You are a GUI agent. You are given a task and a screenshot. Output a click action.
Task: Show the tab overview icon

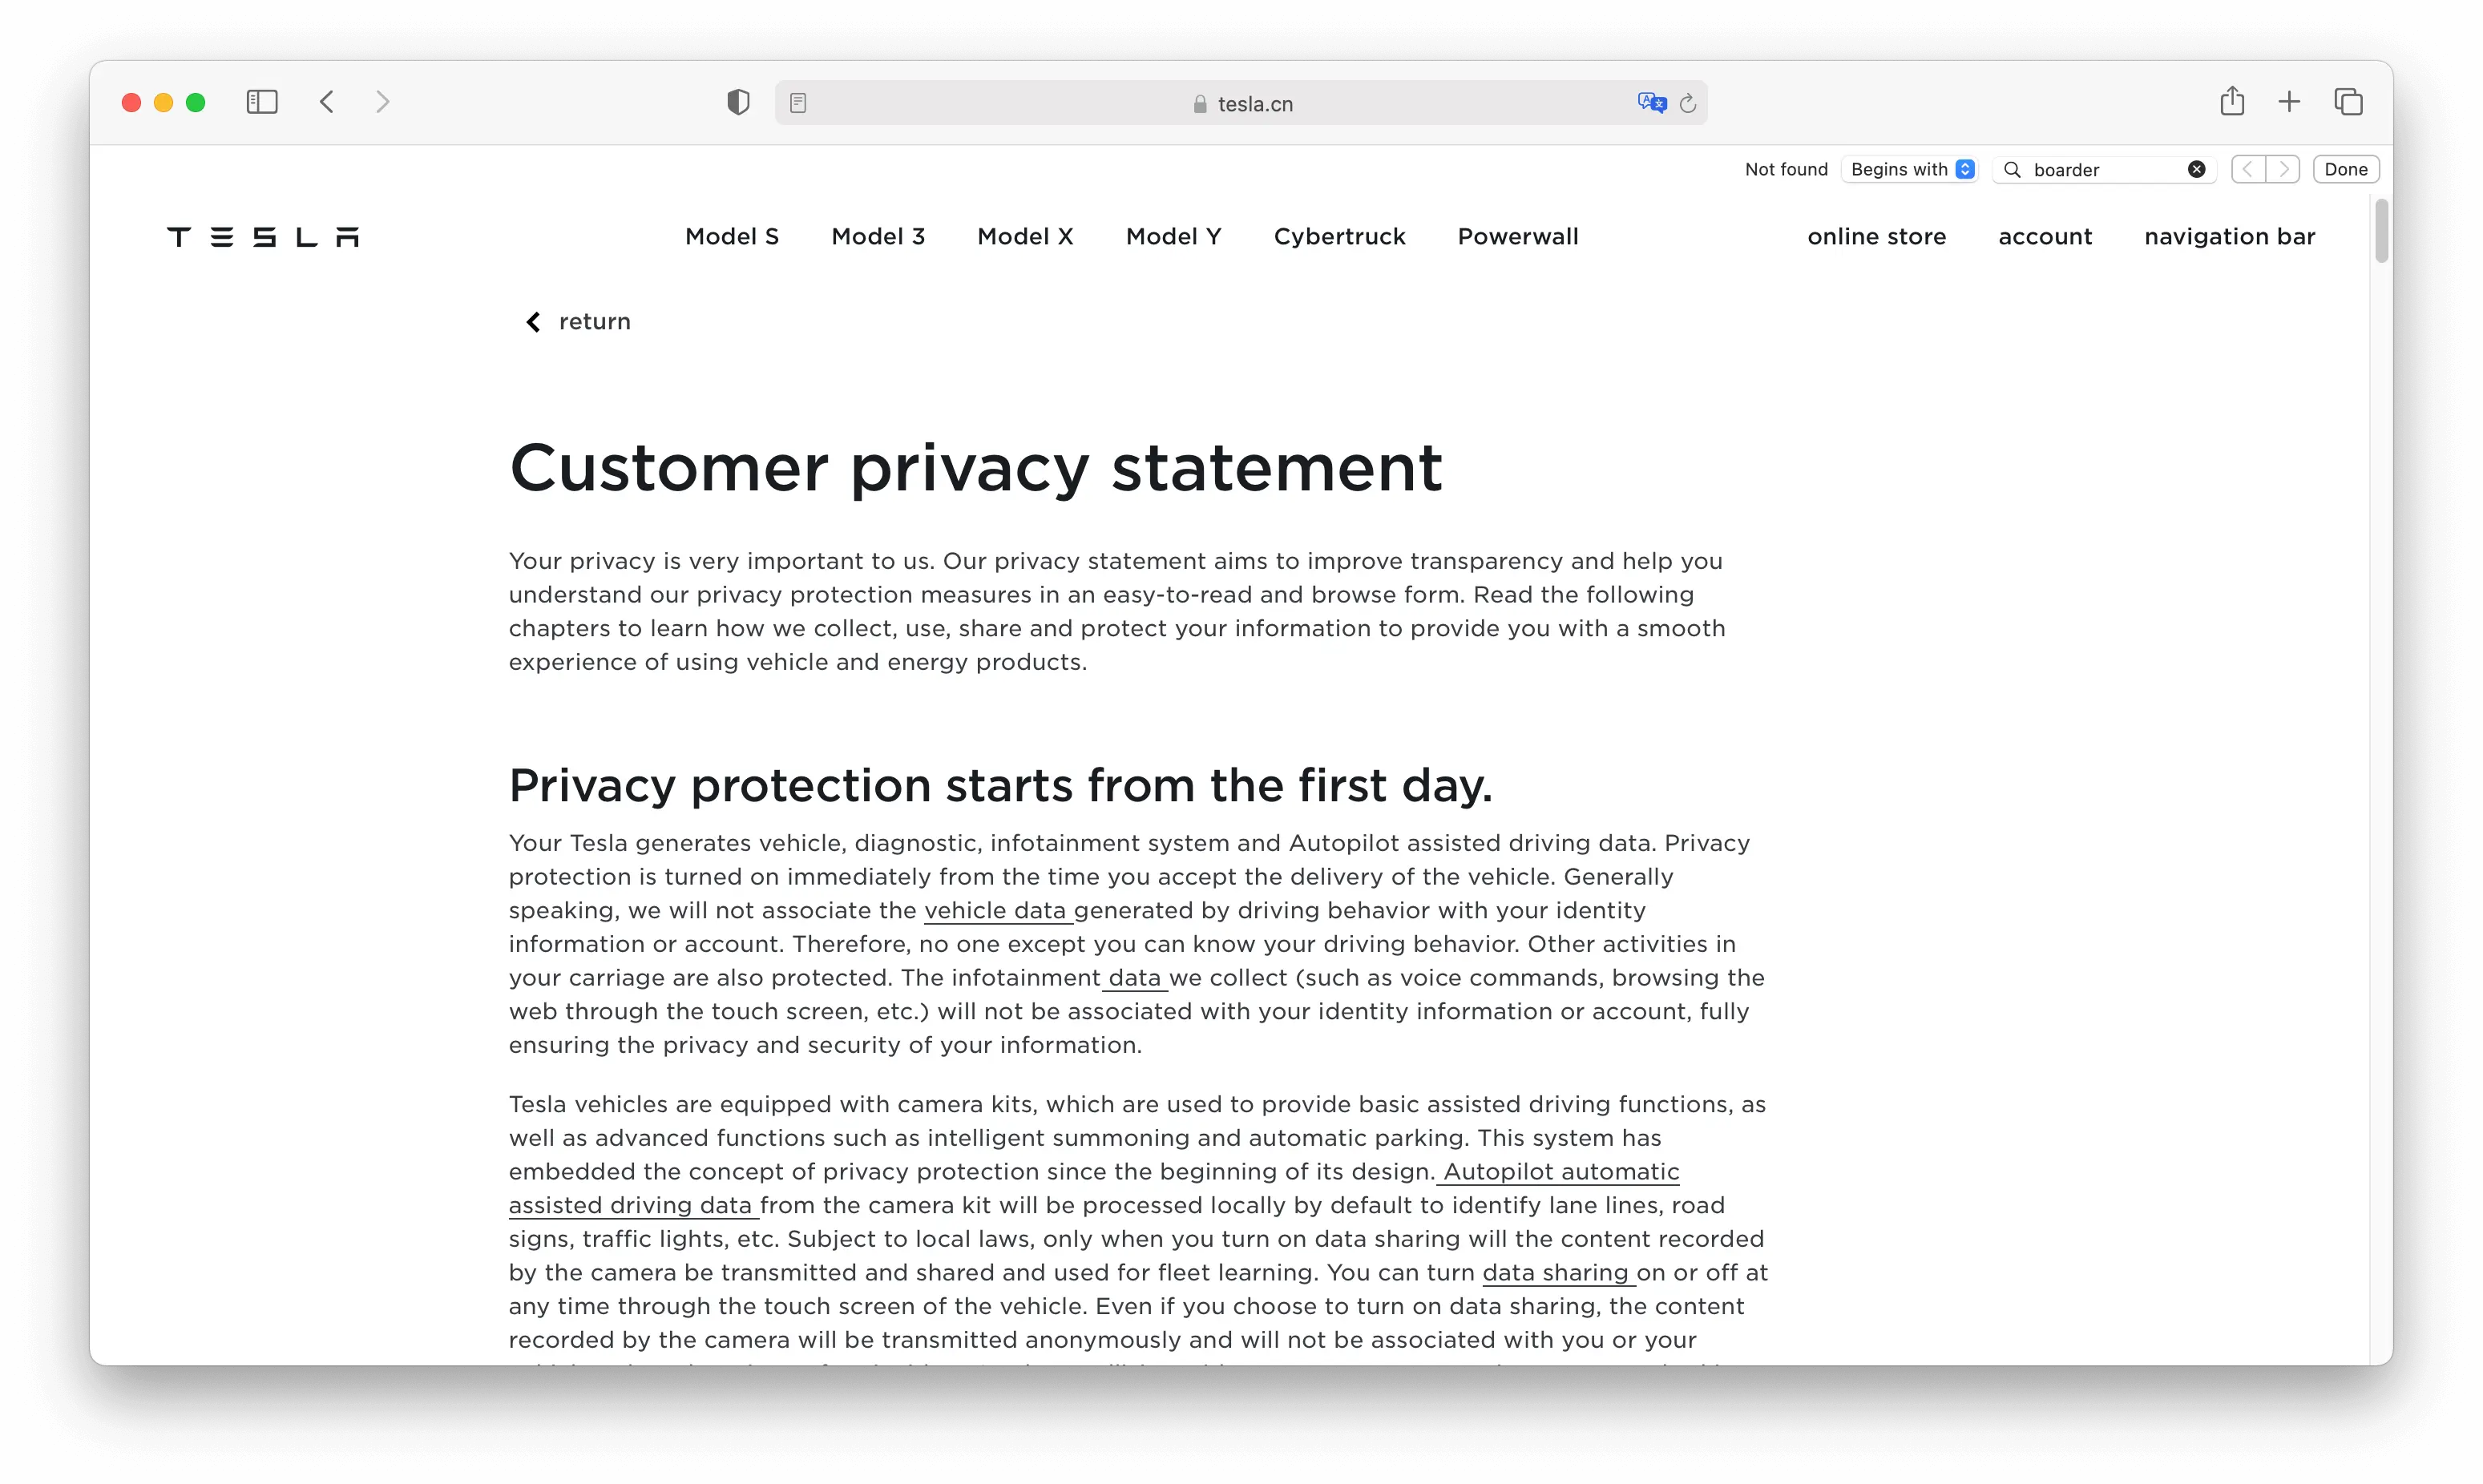tap(2348, 102)
